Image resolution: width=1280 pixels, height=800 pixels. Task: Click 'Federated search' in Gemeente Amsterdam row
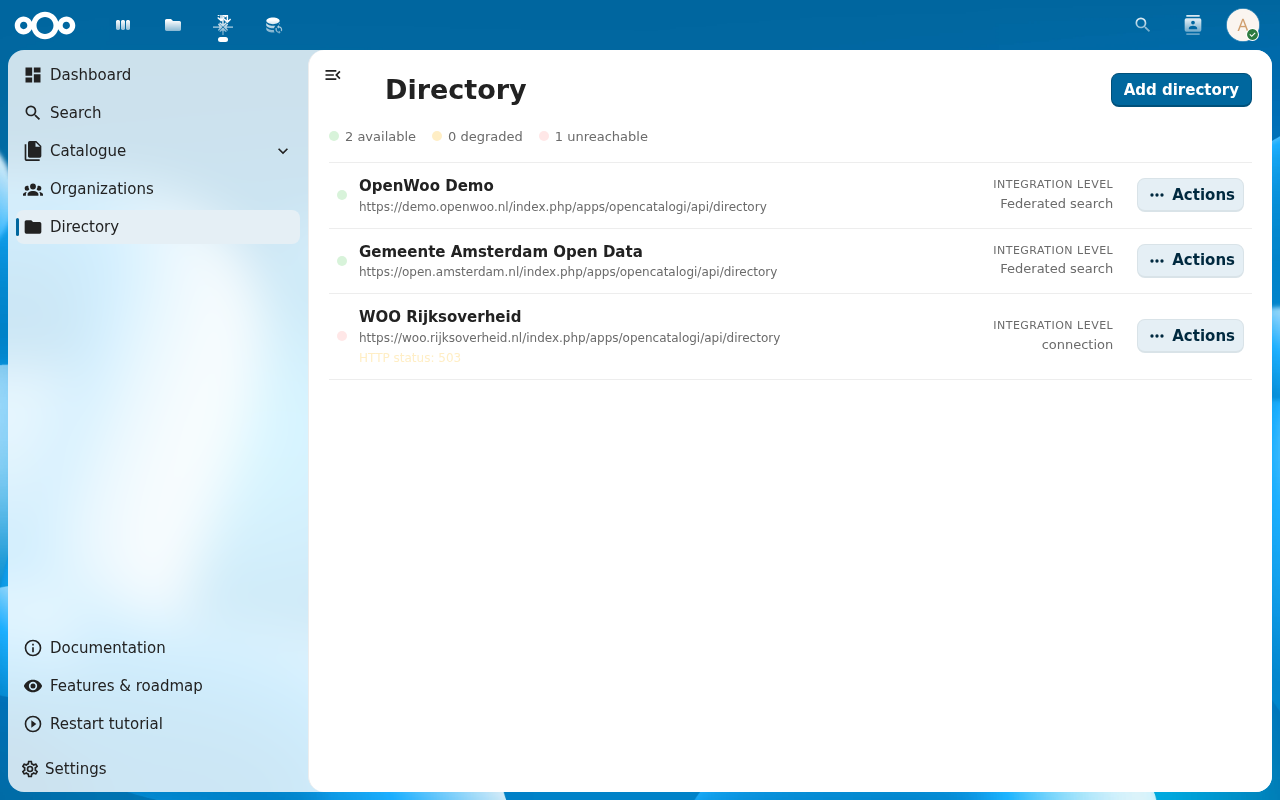coord(1056,269)
